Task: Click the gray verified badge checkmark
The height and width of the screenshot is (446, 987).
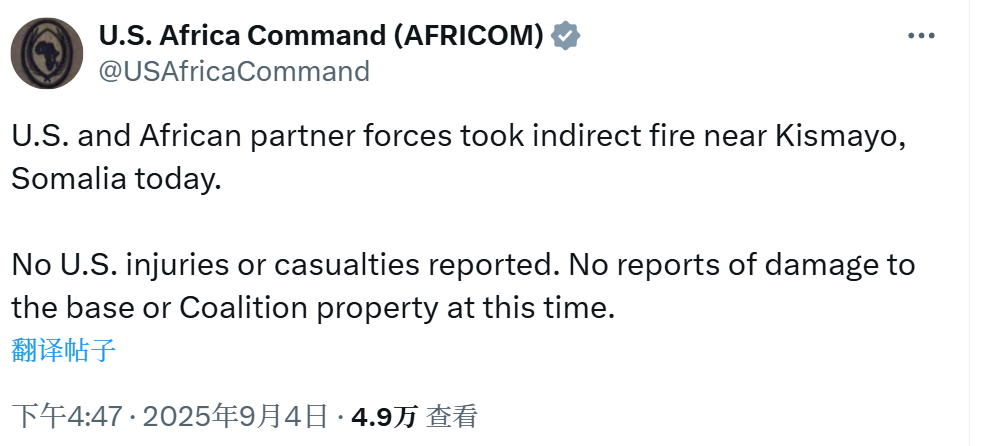Action: click(x=565, y=36)
